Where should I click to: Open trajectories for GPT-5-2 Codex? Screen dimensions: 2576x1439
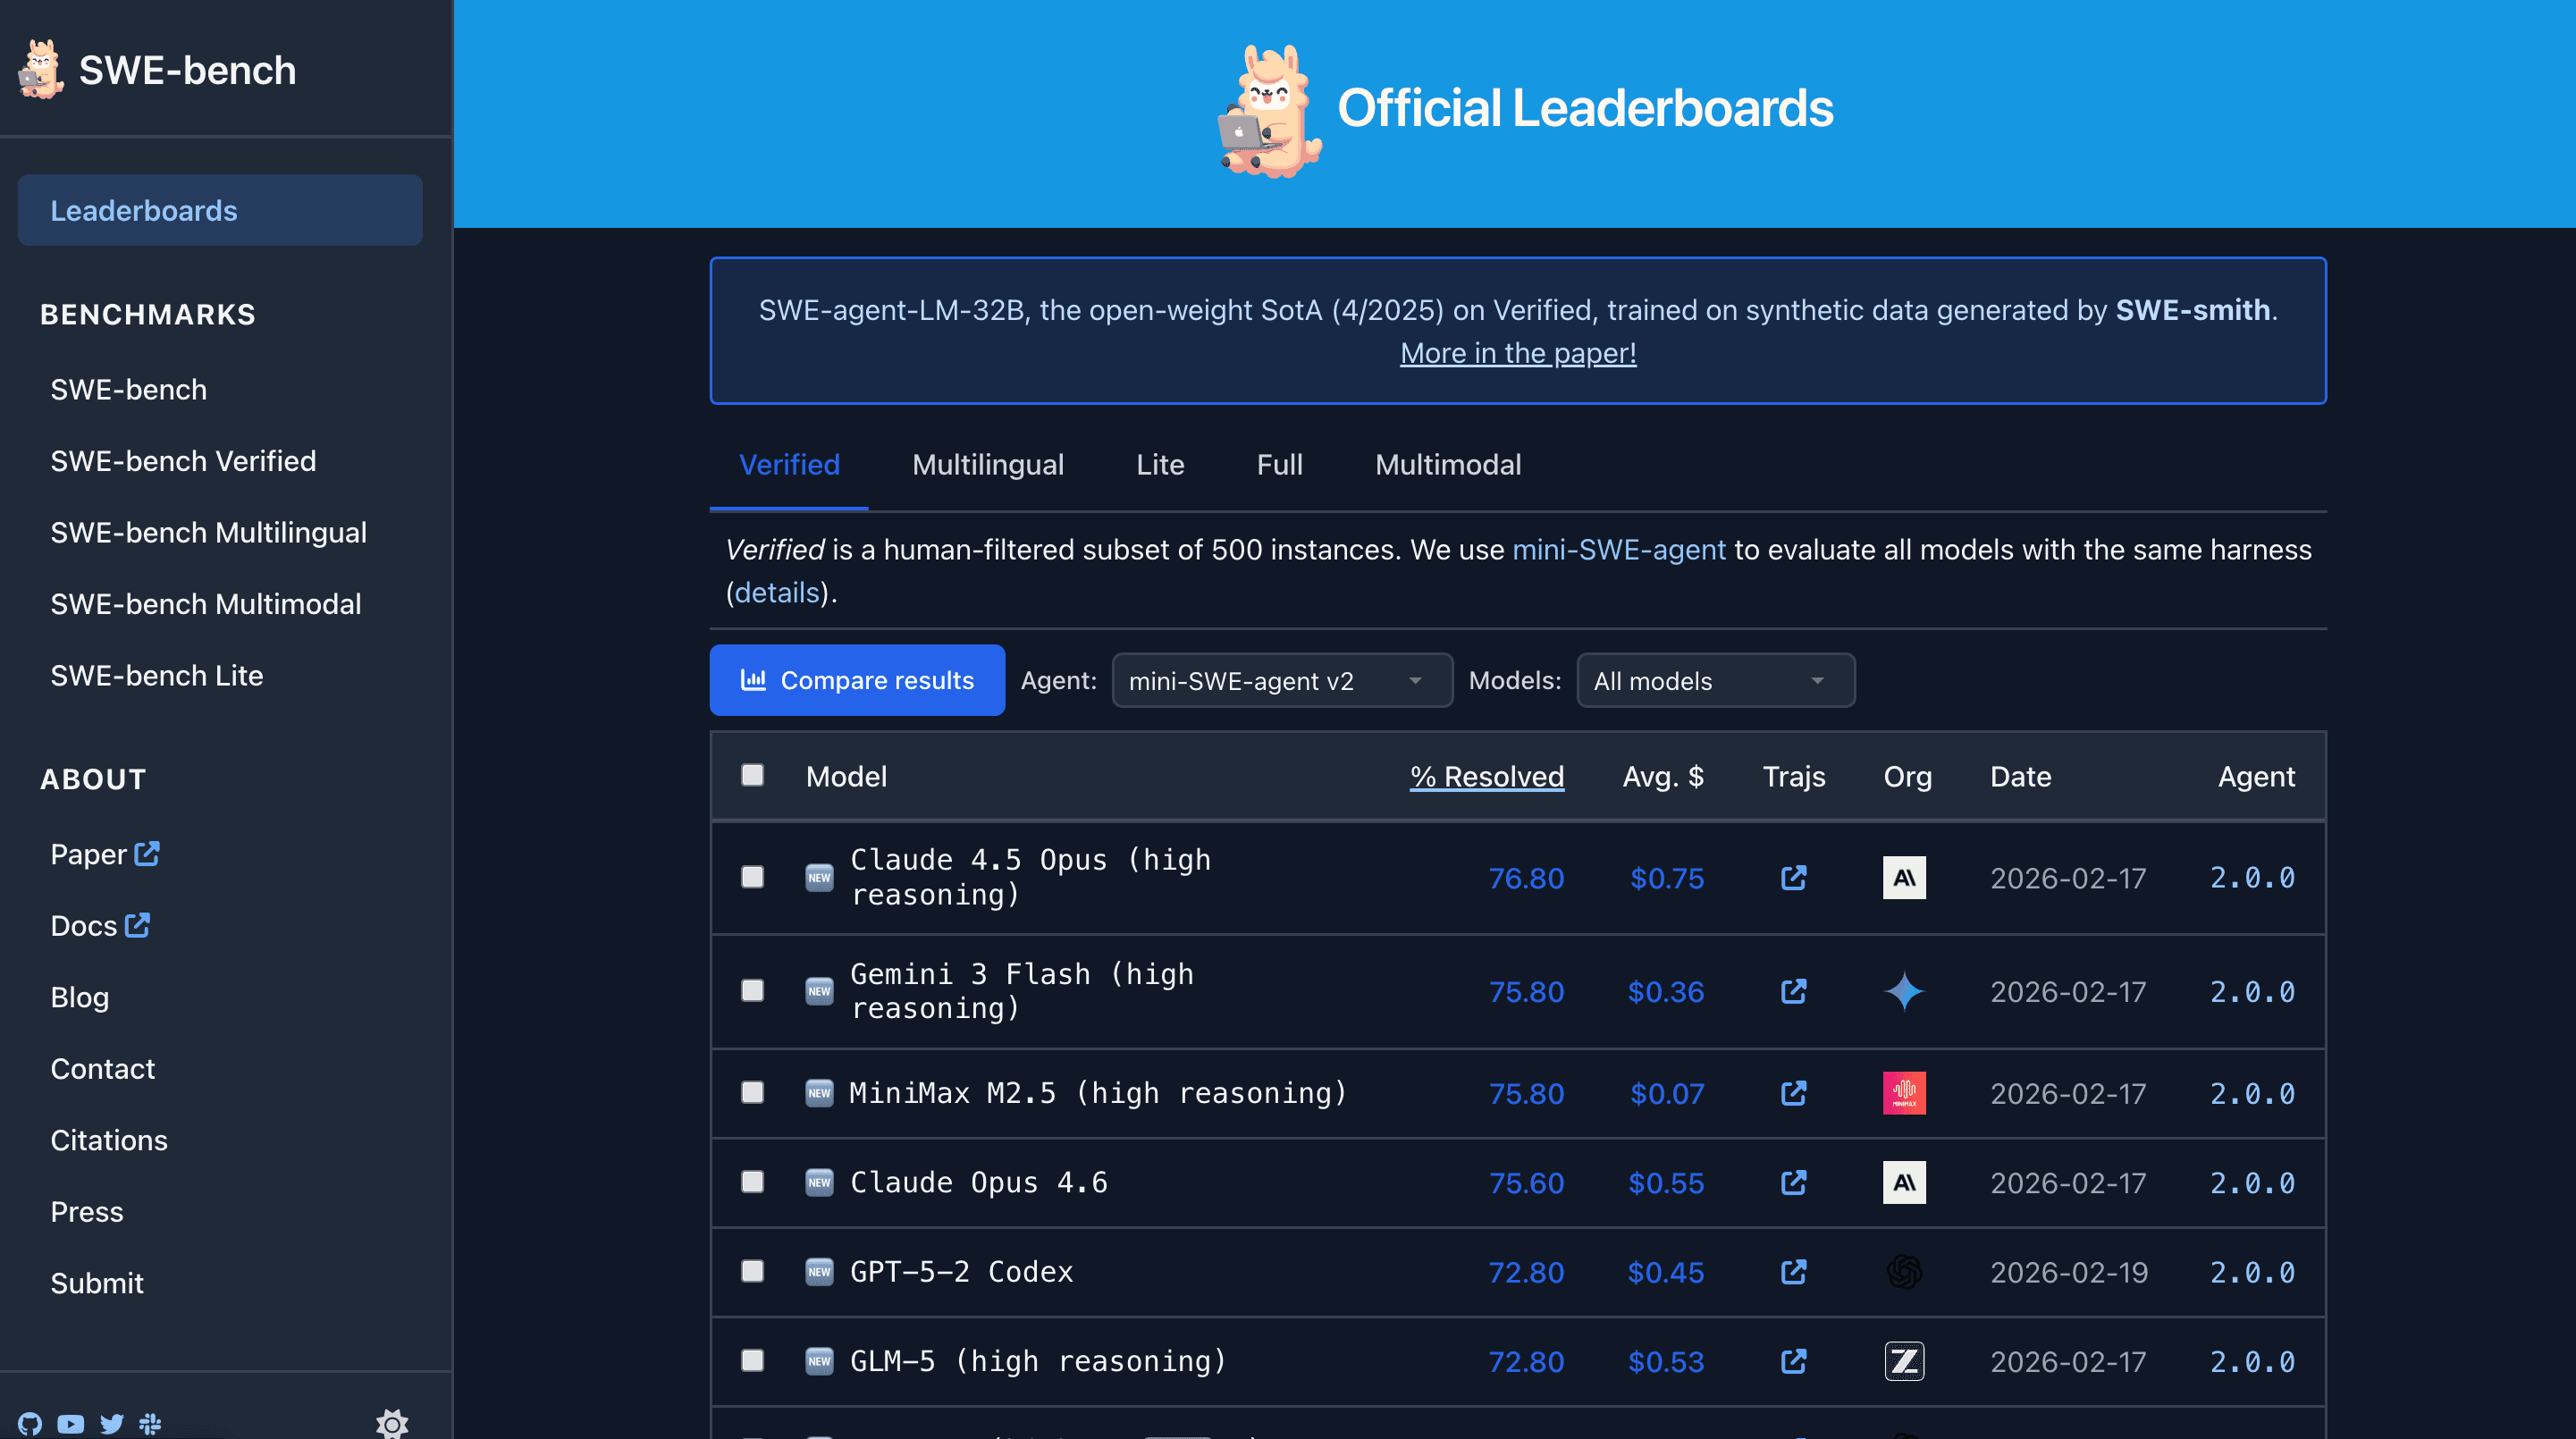click(1794, 1272)
